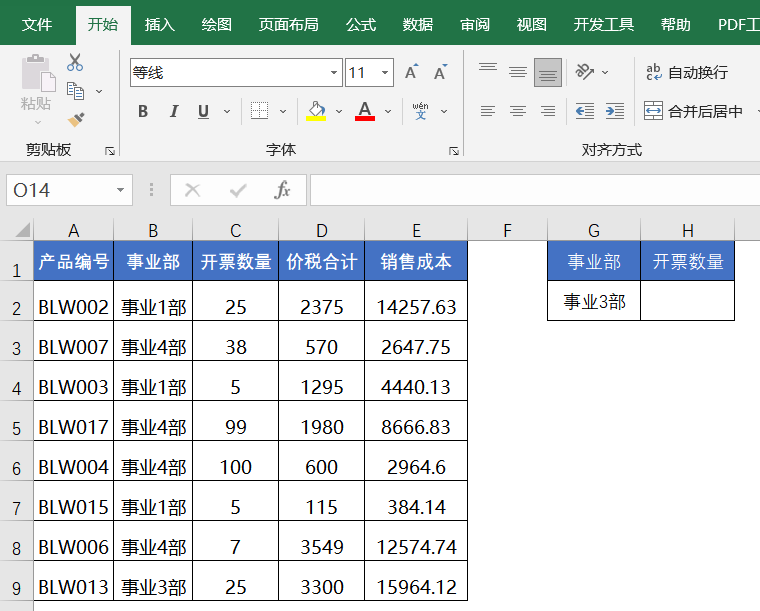Select cell G2 containing 事业3部

tap(594, 301)
